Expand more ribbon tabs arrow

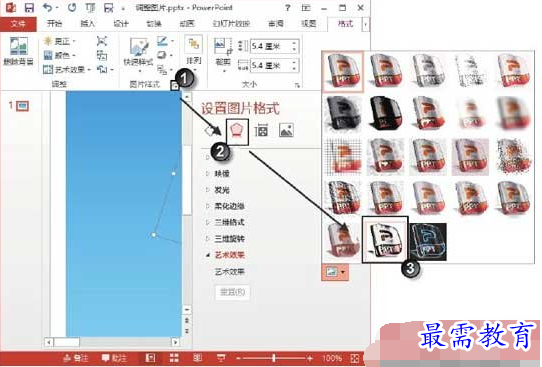[365, 24]
